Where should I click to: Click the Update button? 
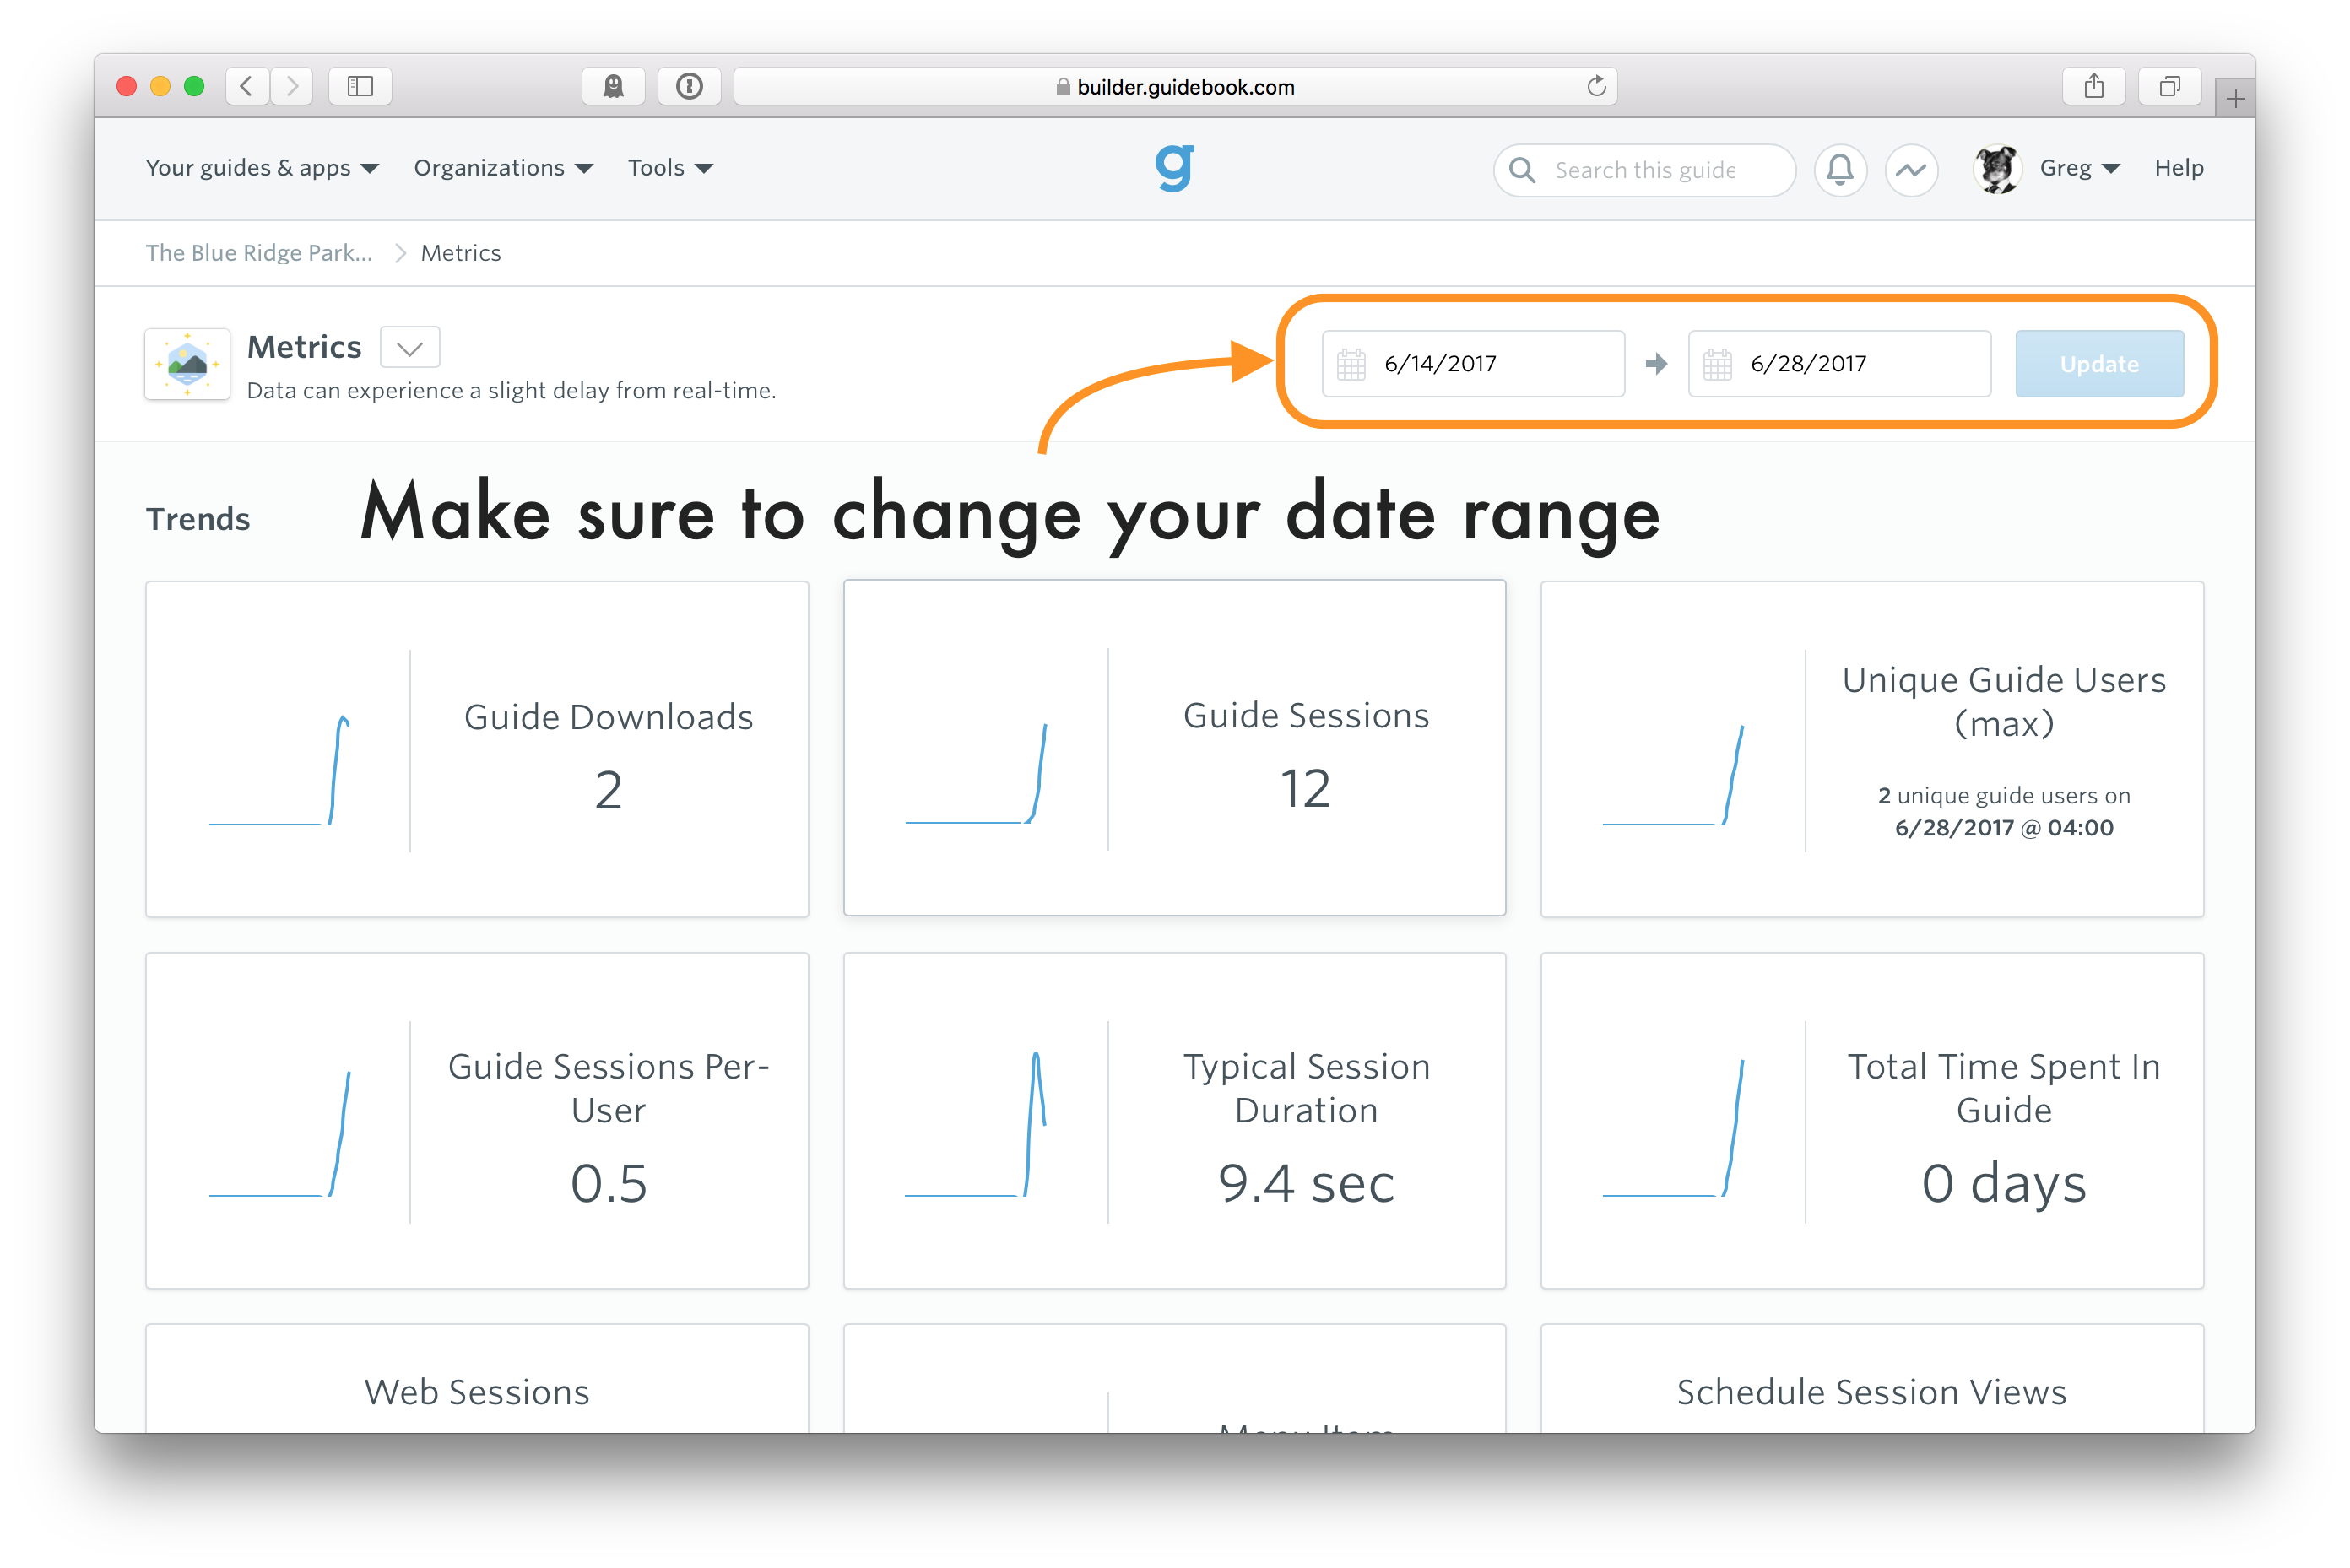pyautogui.click(x=2099, y=364)
